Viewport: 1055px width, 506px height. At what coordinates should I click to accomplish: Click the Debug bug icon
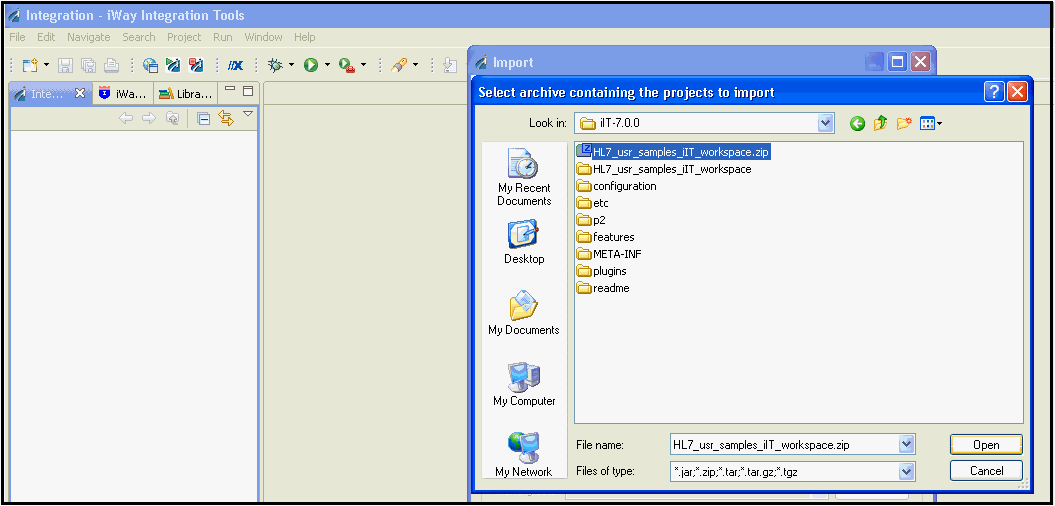[275, 65]
